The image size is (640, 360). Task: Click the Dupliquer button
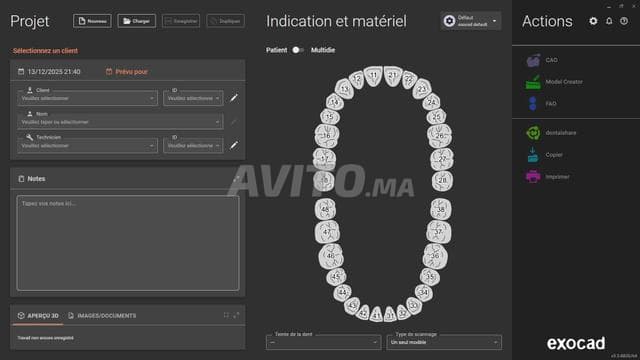pyautogui.click(x=226, y=21)
